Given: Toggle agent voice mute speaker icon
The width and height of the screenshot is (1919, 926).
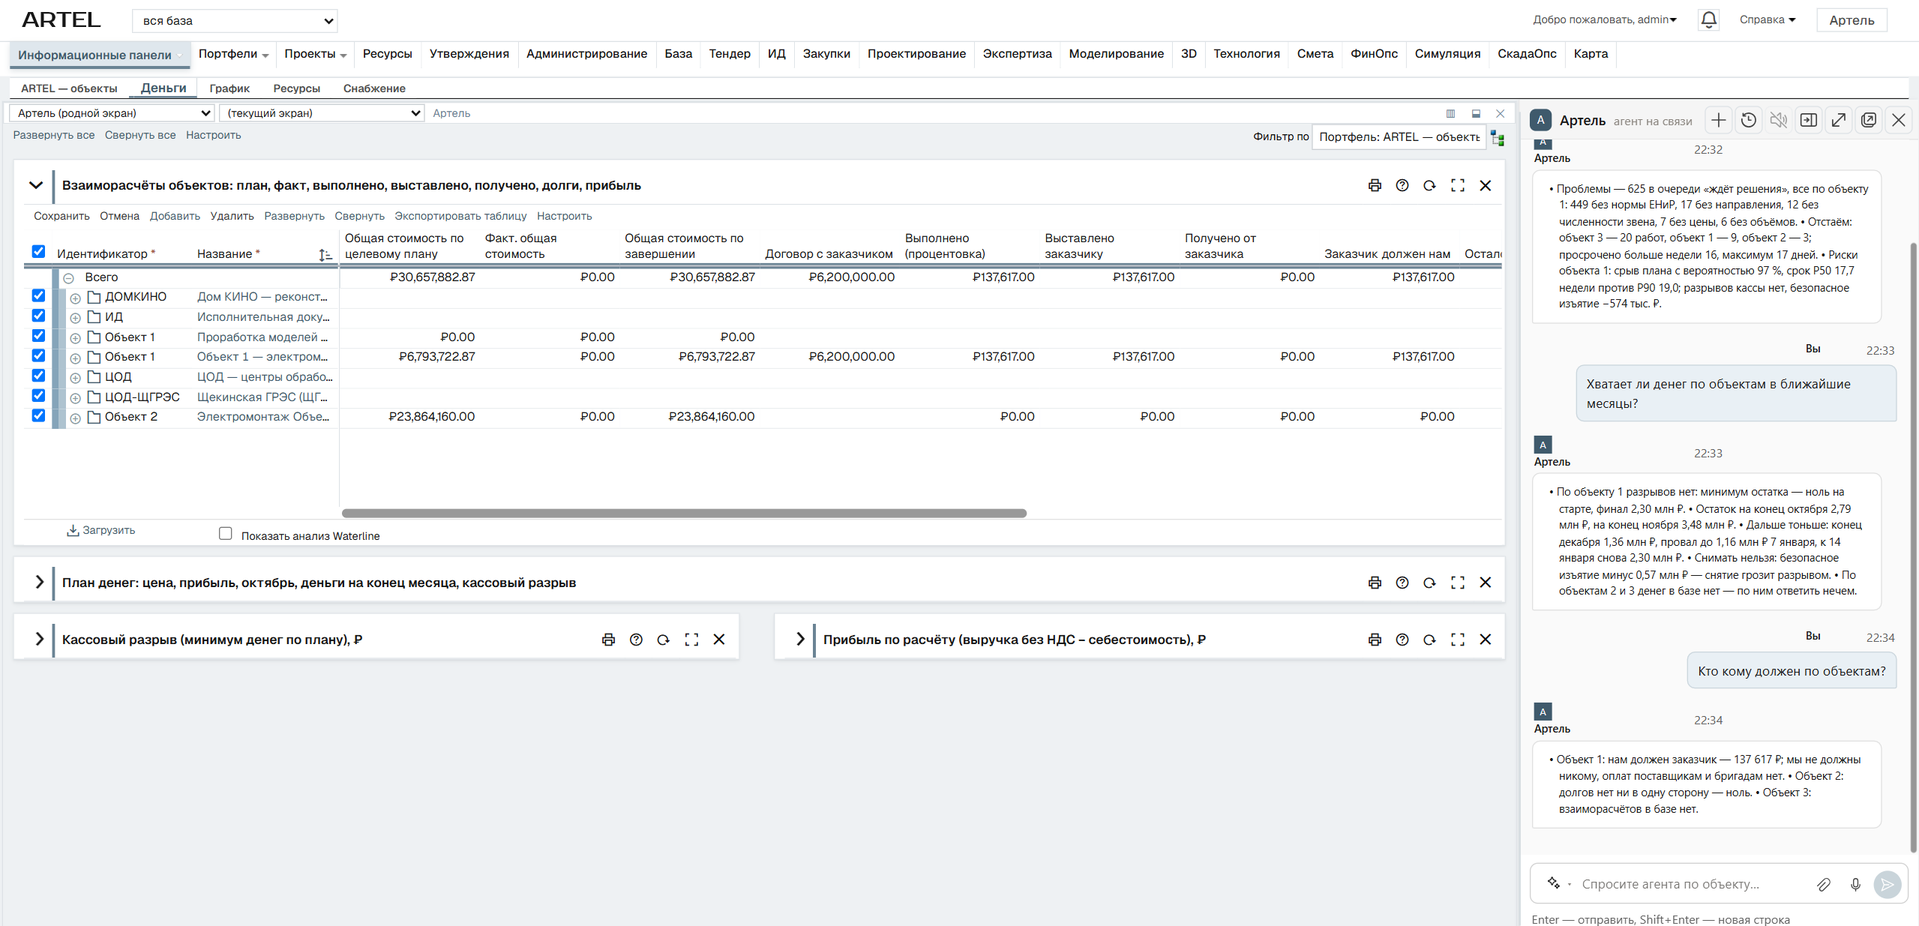Looking at the screenshot, I should [1778, 120].
